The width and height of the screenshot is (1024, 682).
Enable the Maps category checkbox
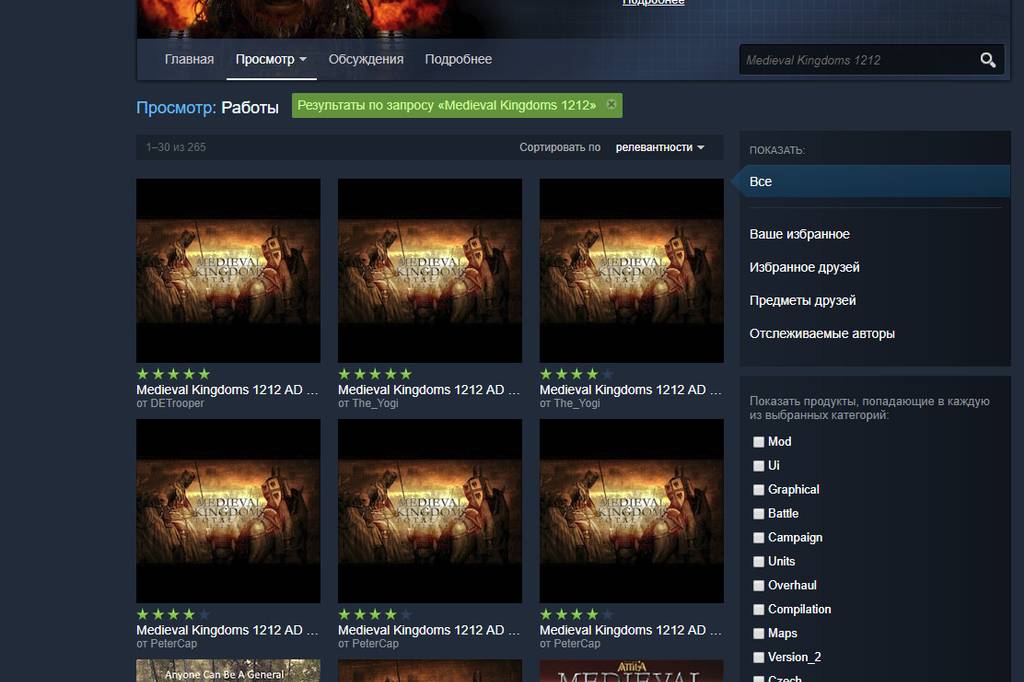point(758,634)
